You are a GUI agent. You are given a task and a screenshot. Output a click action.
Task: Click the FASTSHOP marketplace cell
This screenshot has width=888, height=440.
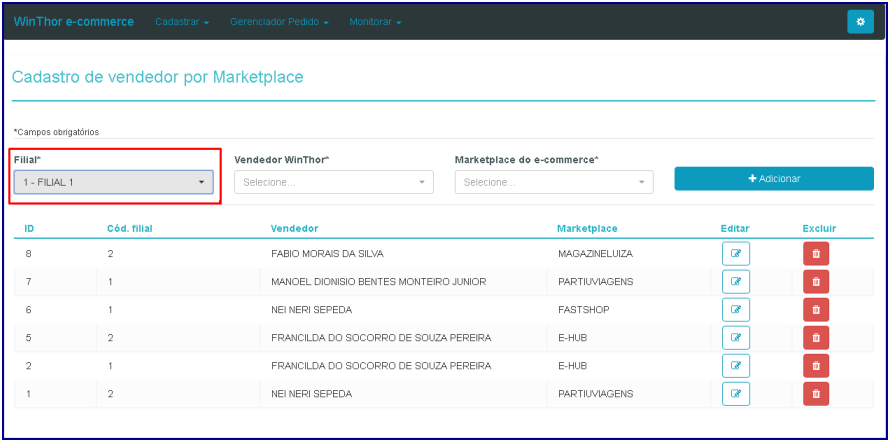(583, 310)
